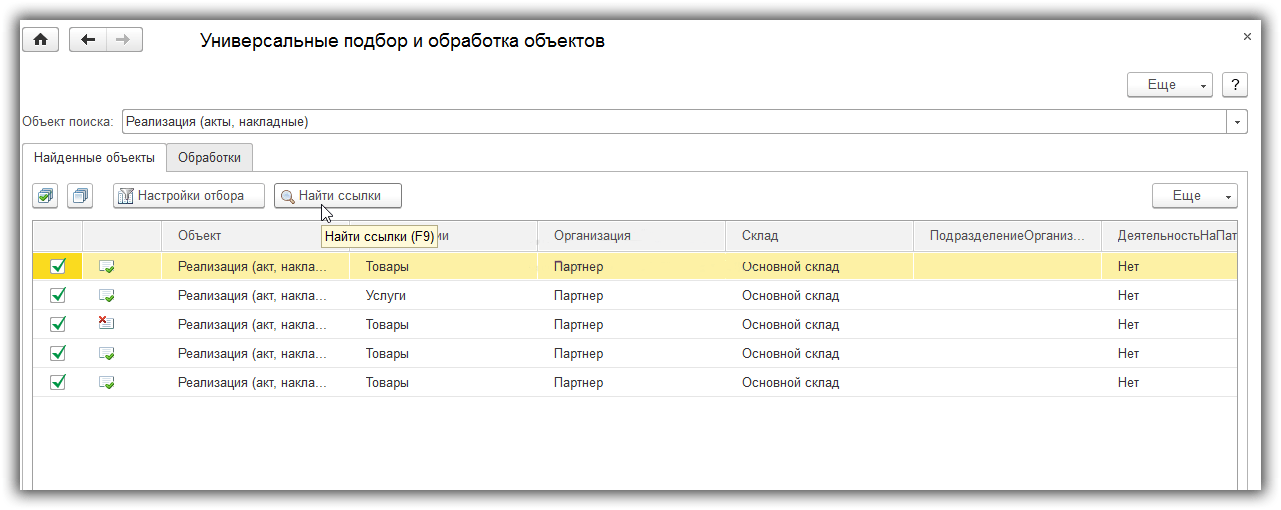Screen dimensions: 1281x510
Task: Click the document status icon in the first row
Action: coord(106,267)
